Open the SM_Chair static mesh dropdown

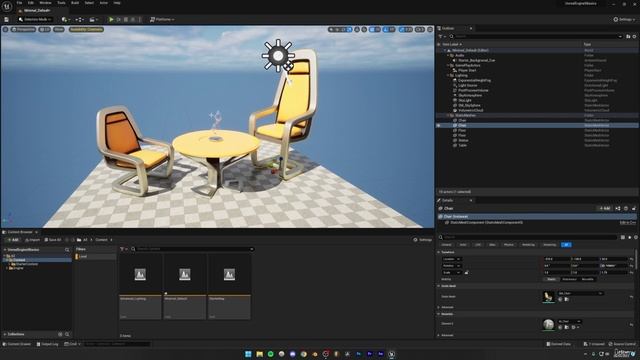pos(580,293)
